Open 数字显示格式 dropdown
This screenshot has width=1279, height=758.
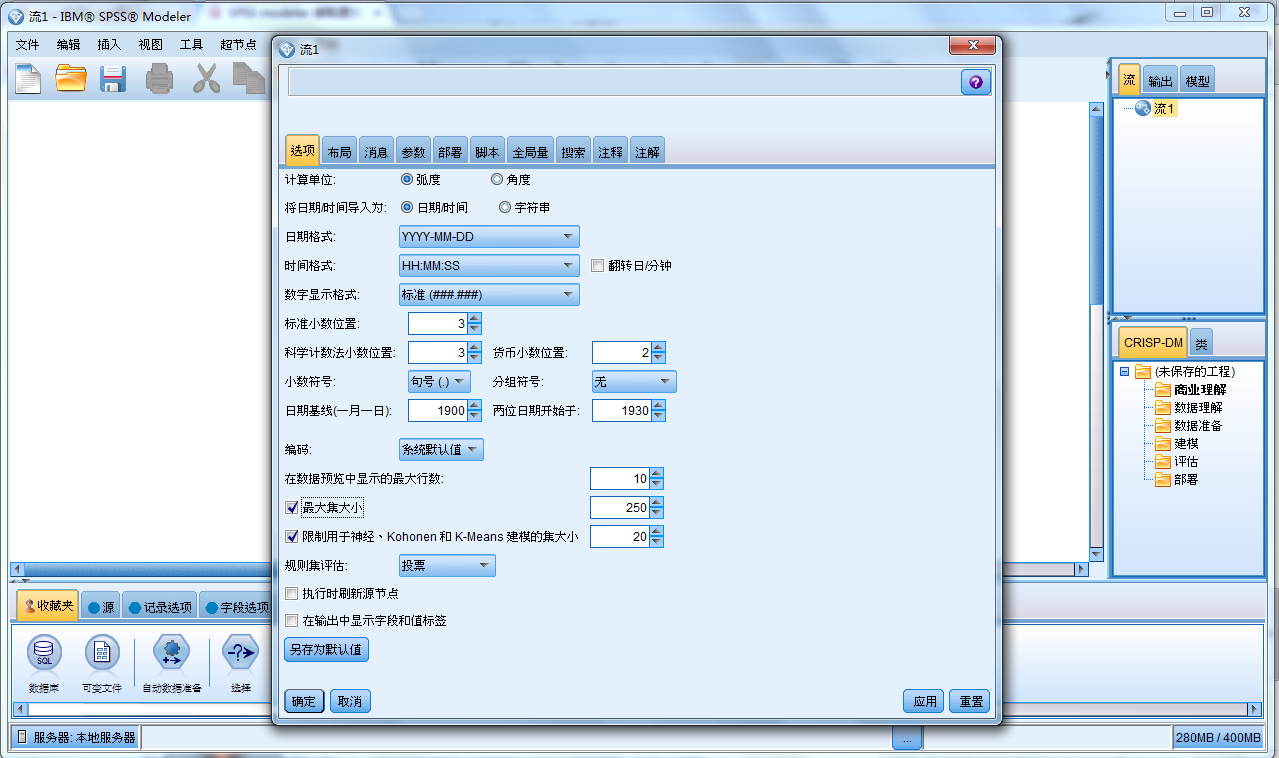(489, 295)
